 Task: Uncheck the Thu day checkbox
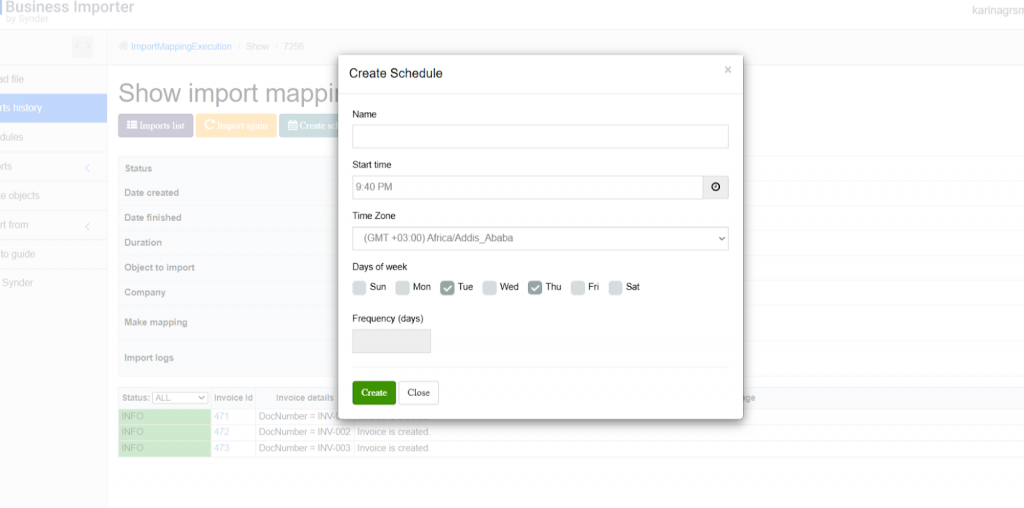[x=535, y=288]
